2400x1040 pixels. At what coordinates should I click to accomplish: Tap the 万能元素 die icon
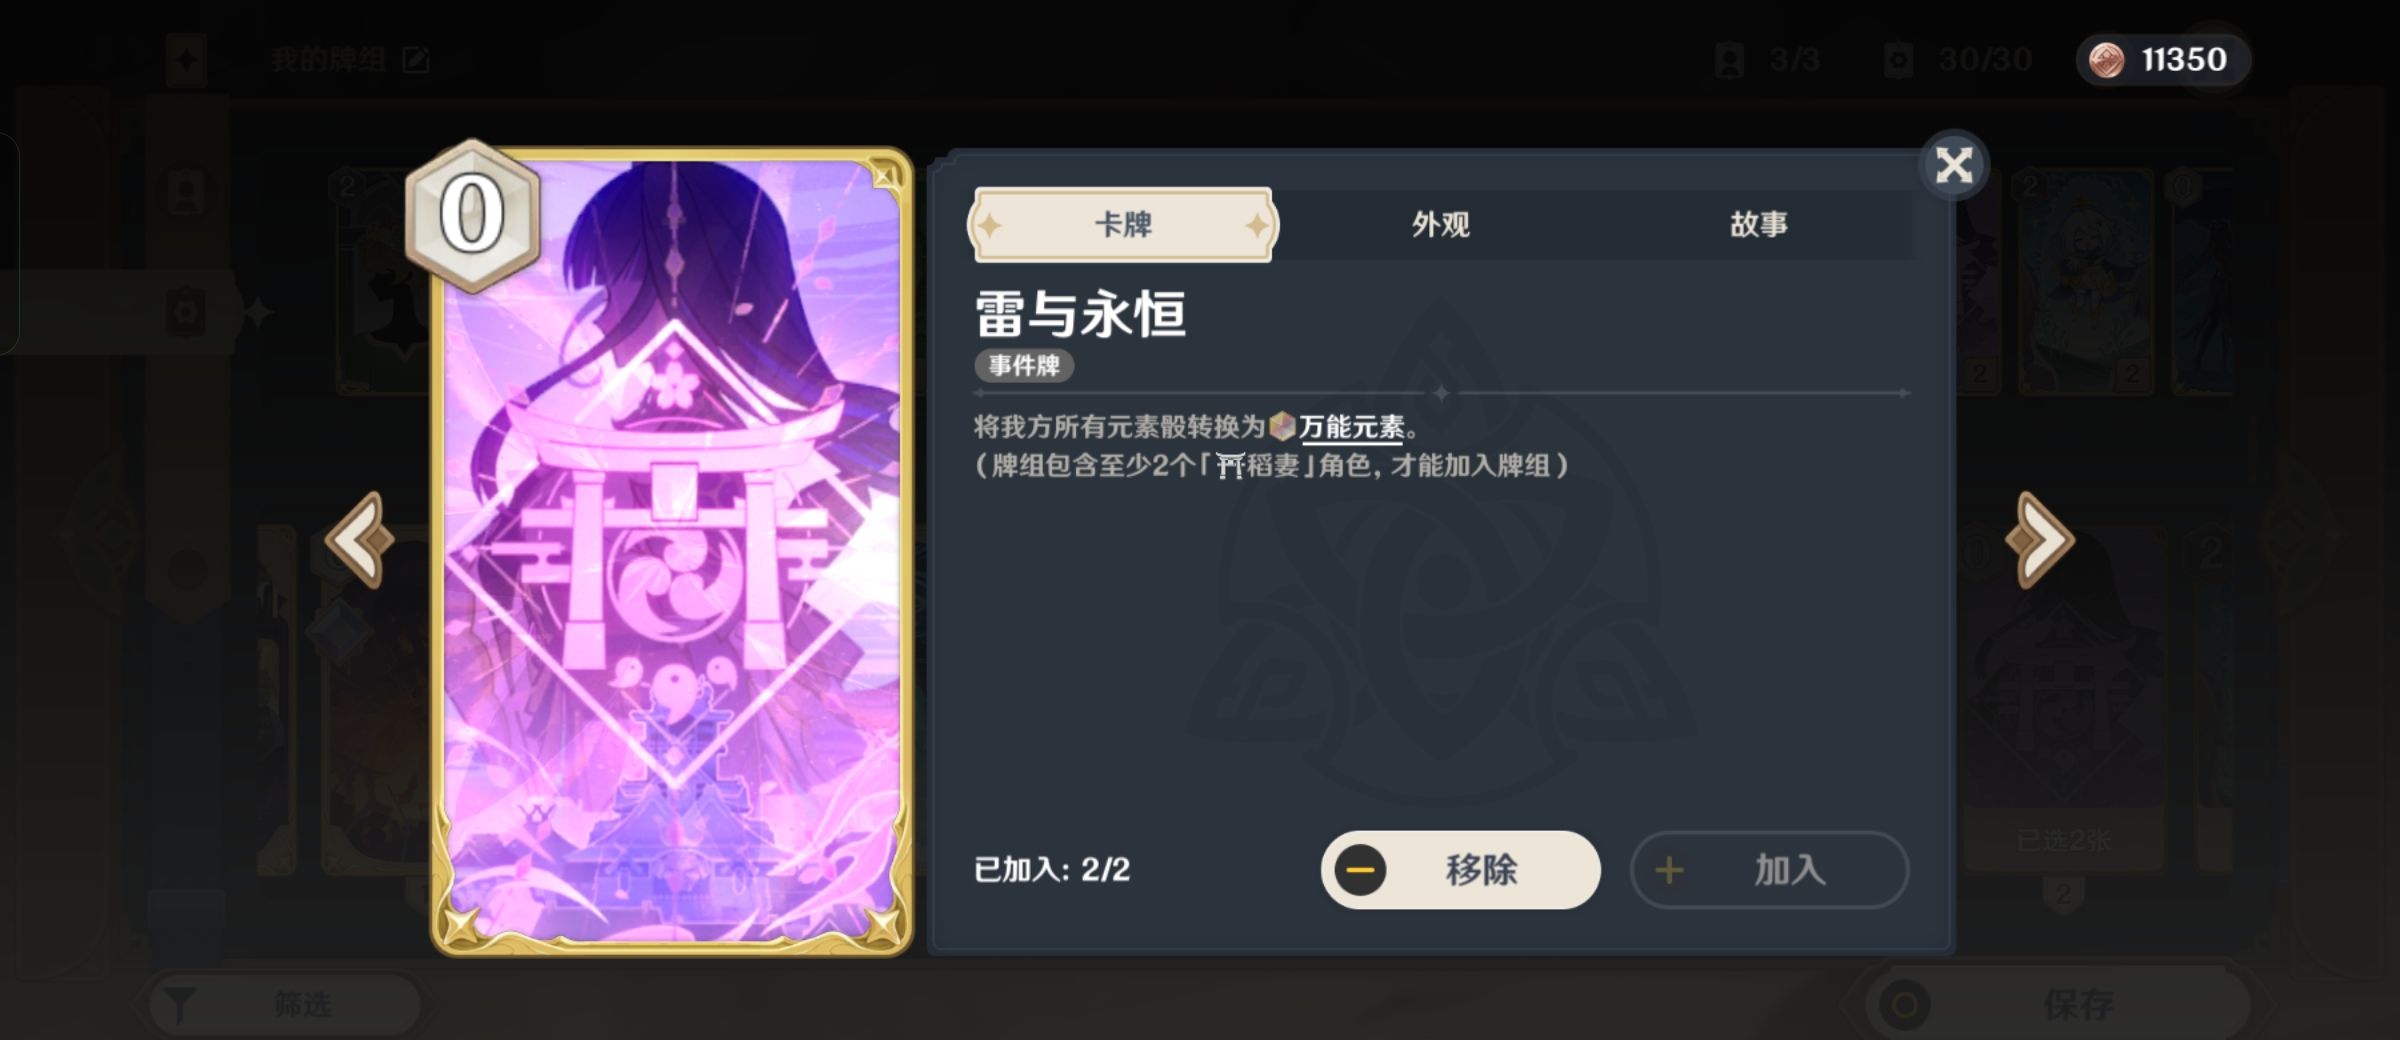point(1282,427)
